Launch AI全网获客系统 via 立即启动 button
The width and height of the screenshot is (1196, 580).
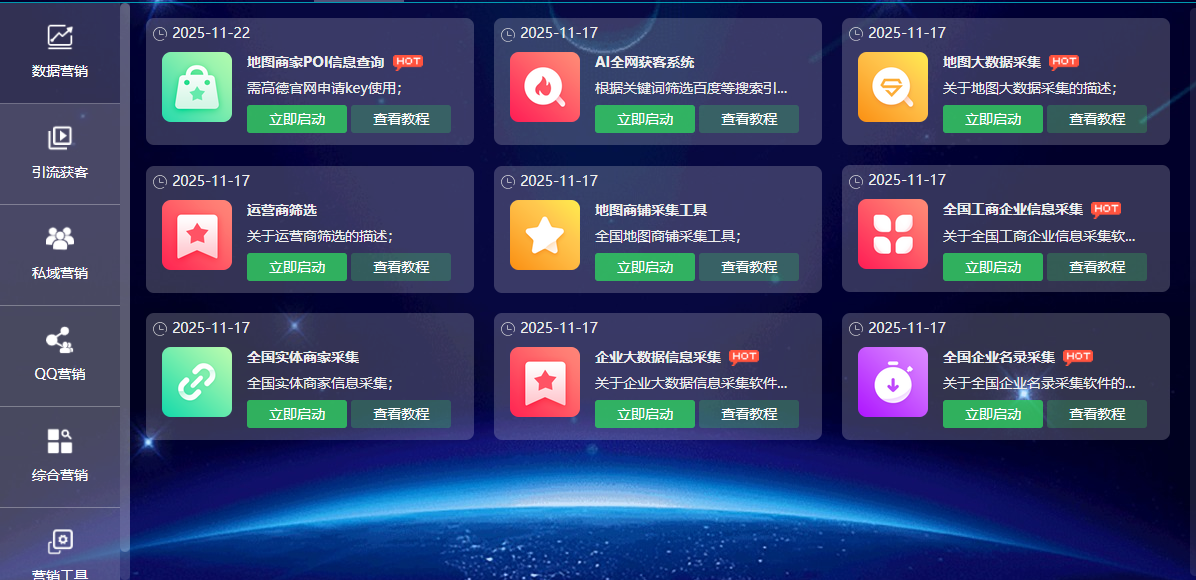644,119
